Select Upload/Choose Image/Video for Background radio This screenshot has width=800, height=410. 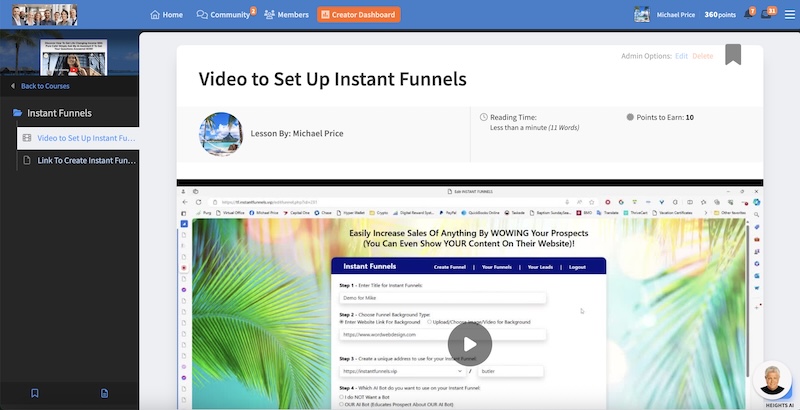[429, 322]
